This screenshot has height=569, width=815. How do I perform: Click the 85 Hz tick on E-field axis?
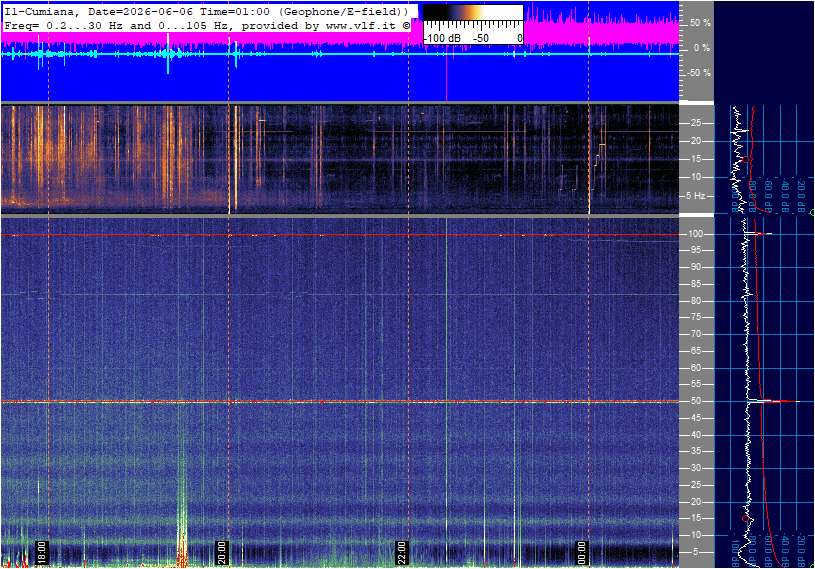695,284
